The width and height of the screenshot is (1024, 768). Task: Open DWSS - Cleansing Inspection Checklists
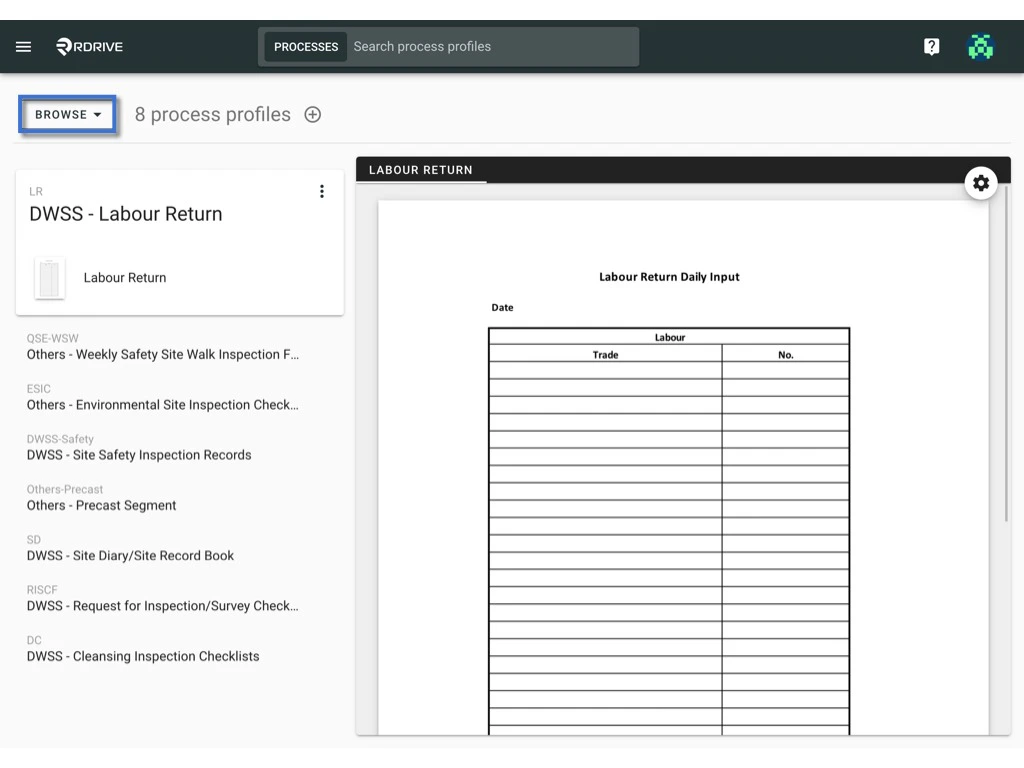pyautogui.click(x=141, y=655)
